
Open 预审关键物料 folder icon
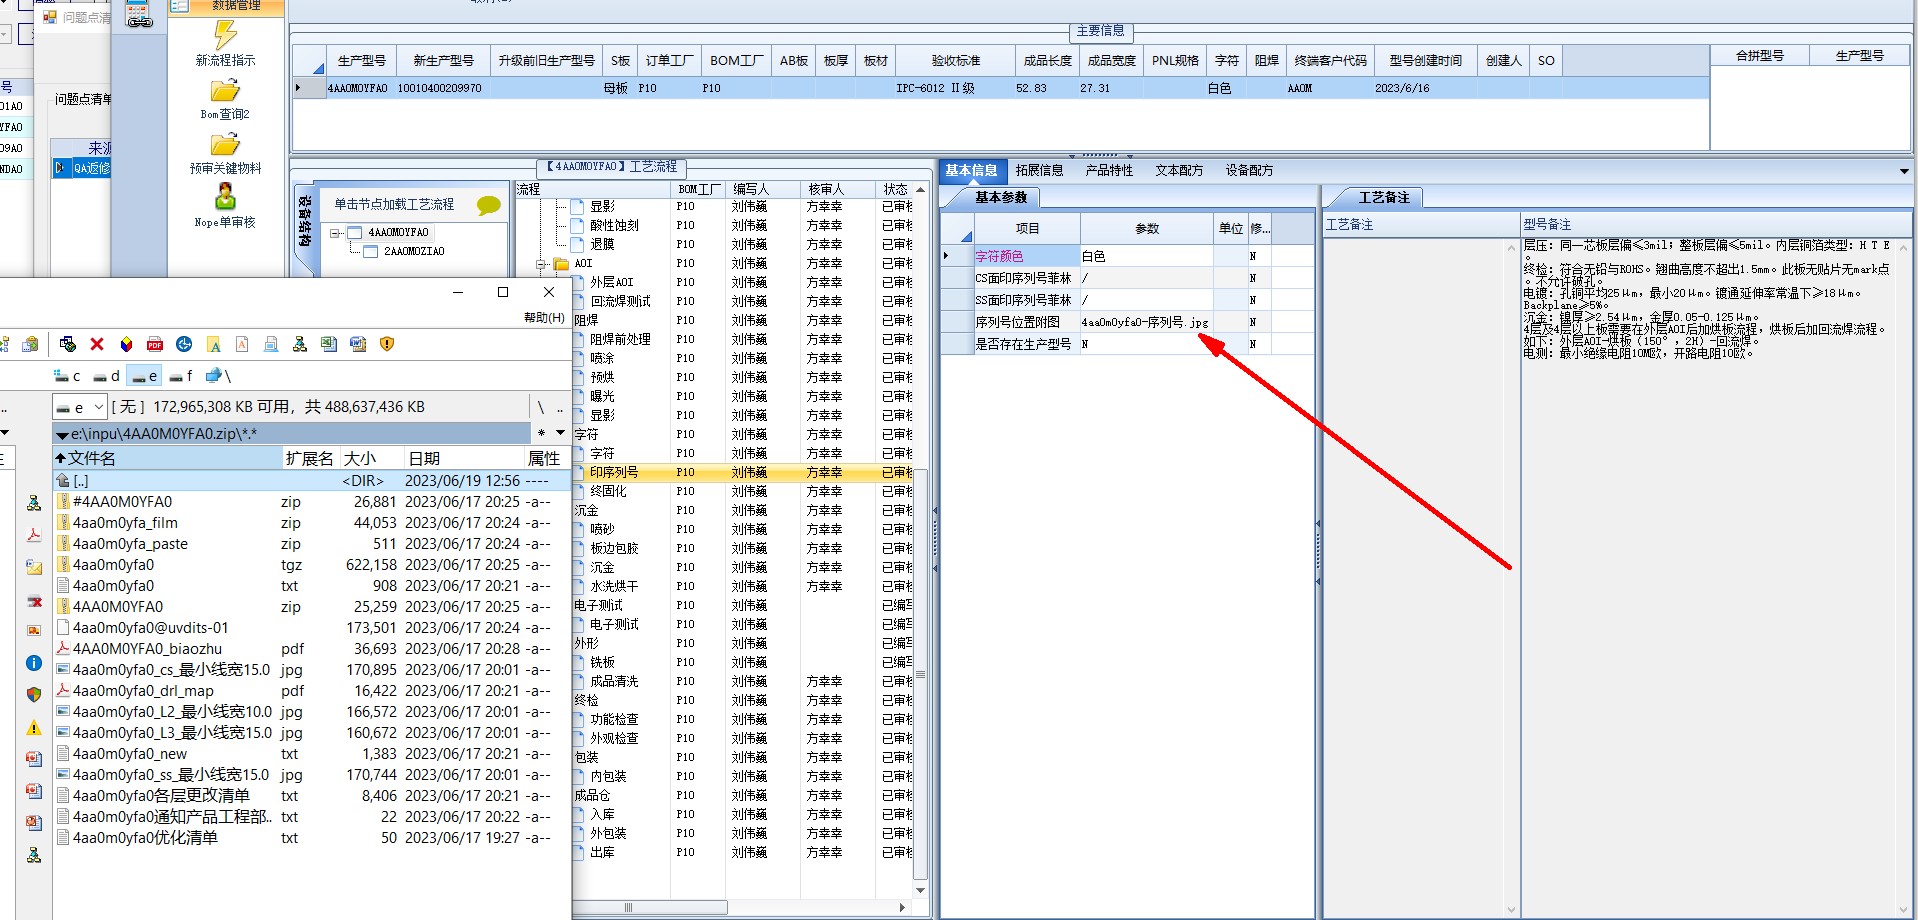pos(225,144)
